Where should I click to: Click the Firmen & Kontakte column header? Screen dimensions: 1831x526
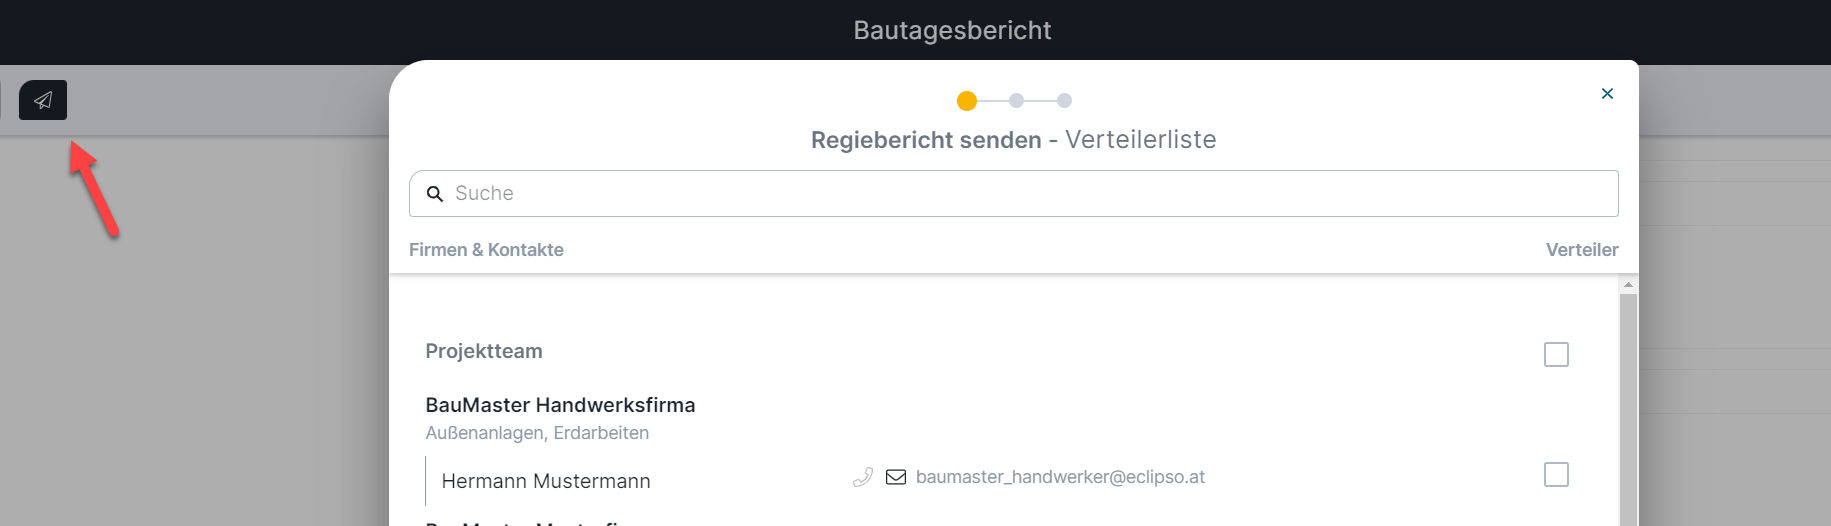click(x=486, y=250)
